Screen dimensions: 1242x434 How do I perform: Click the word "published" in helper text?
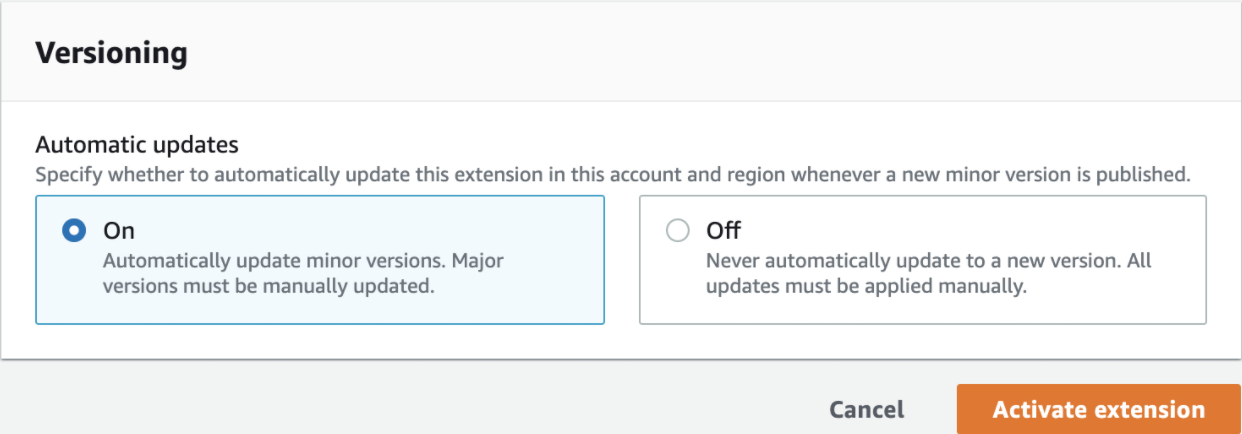click(x=1147, y=174)
